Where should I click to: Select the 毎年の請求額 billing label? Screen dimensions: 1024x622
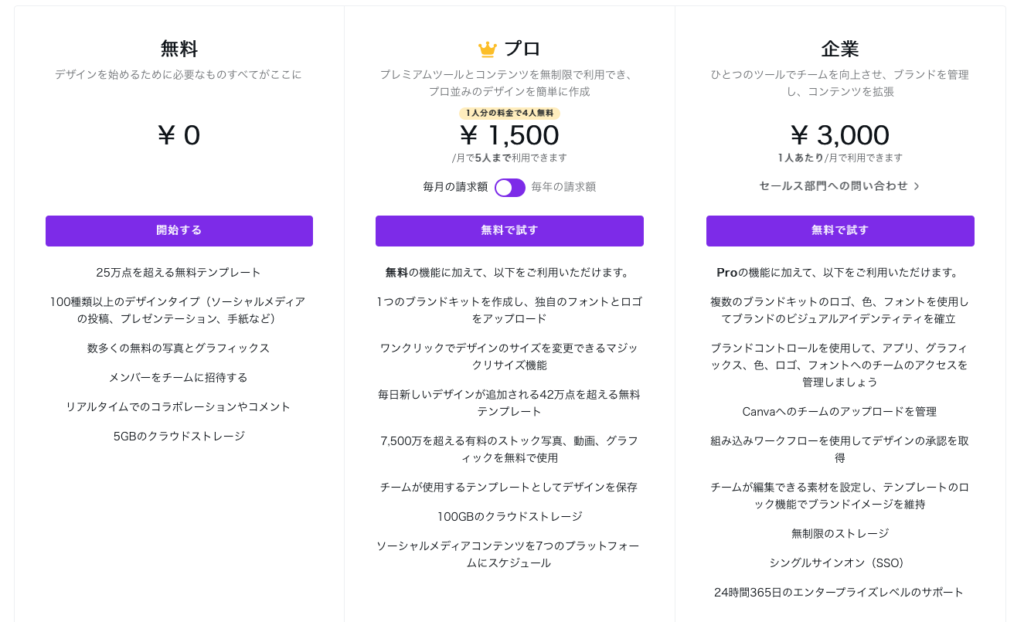pyautogui.click(x=563, y=187)
